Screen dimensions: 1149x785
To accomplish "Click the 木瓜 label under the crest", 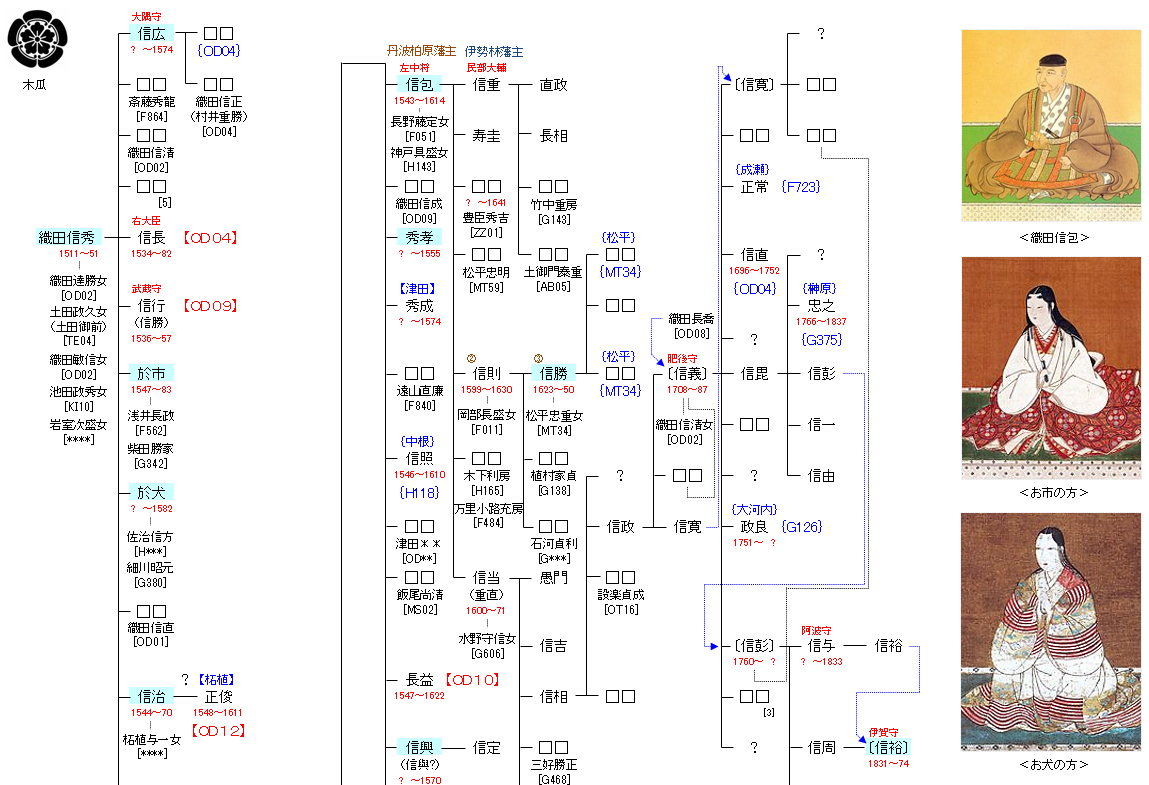I will pos(34,85).
